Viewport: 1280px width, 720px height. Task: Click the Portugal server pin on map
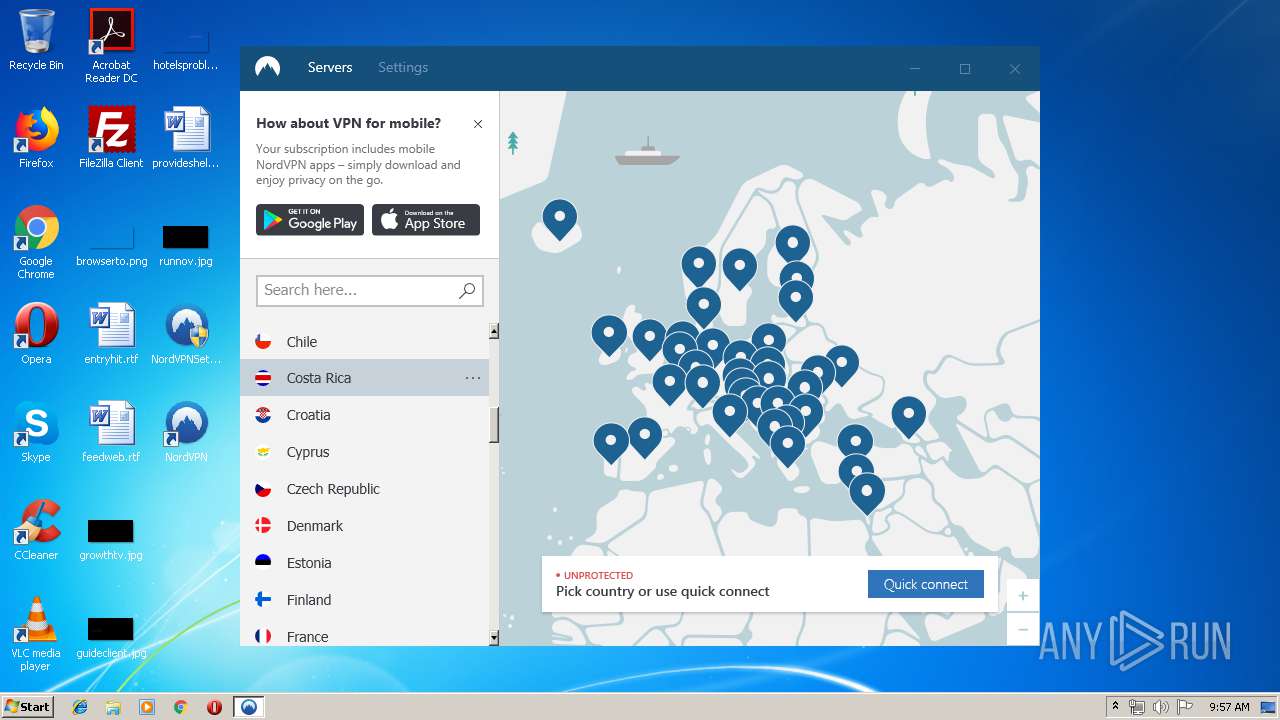click(x=611, y=442)
